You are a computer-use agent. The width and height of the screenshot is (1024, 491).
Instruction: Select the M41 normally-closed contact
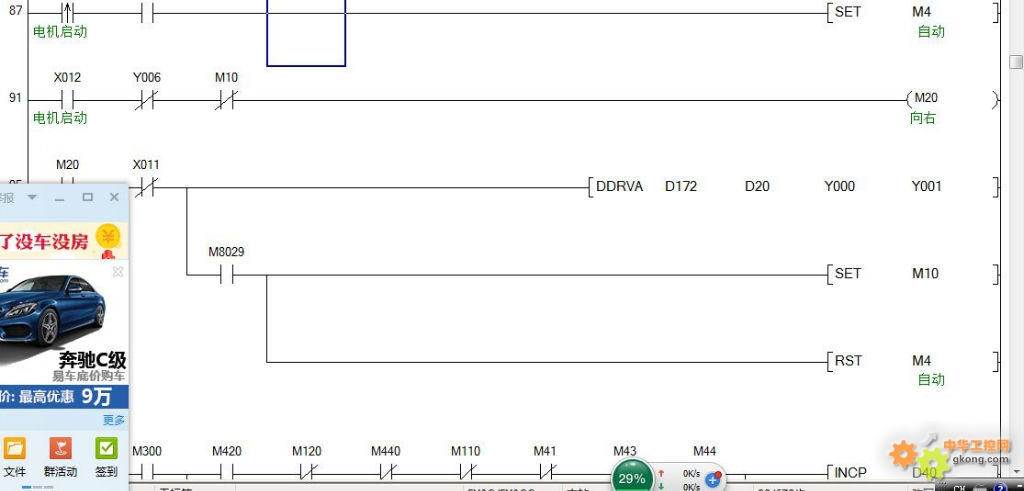pyautogui.click(x=545, y=471)
